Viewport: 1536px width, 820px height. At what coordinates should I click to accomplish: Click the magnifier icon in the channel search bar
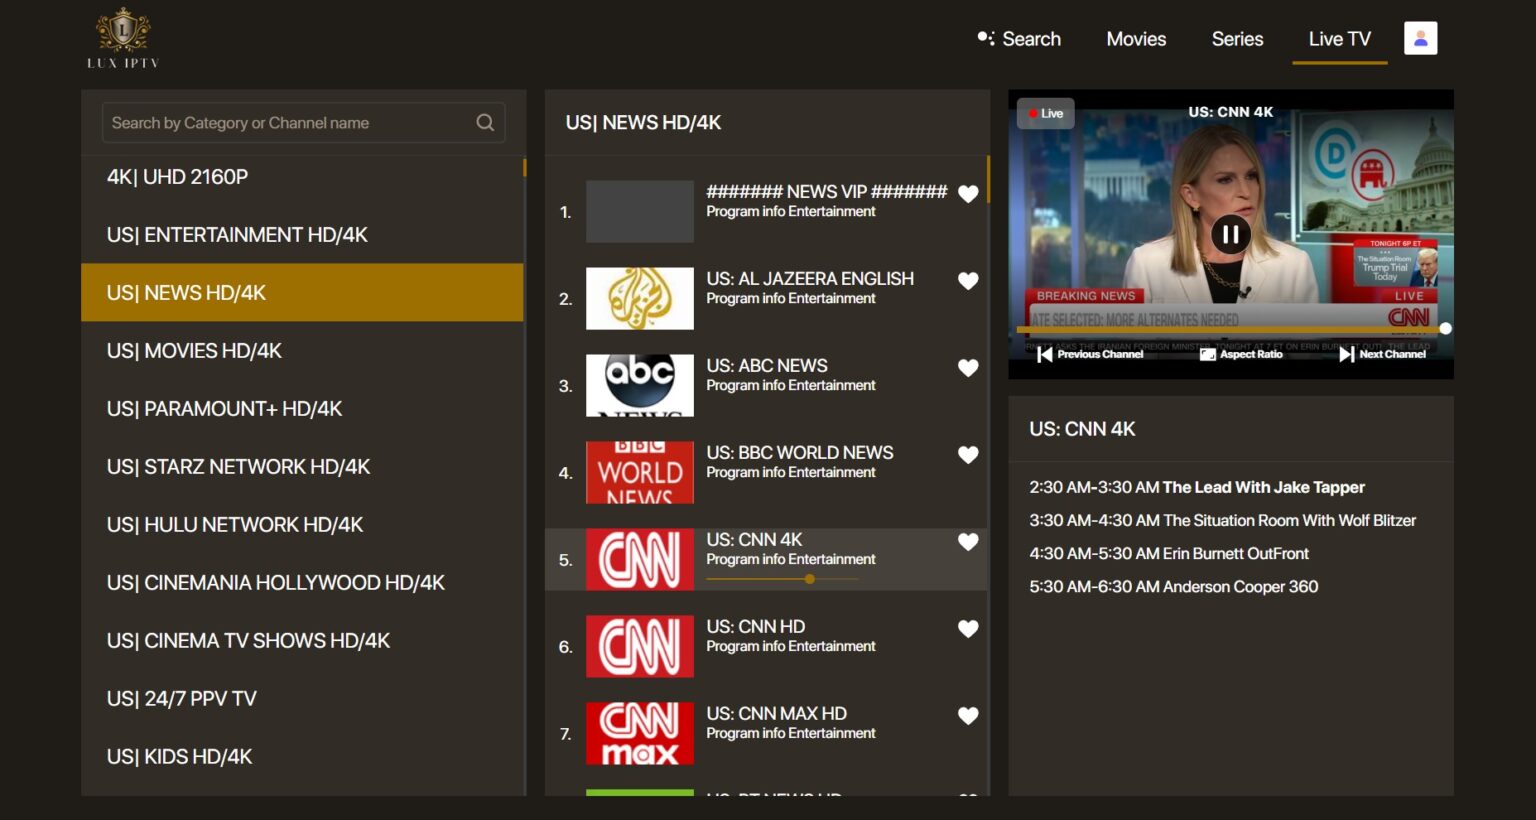485,122
